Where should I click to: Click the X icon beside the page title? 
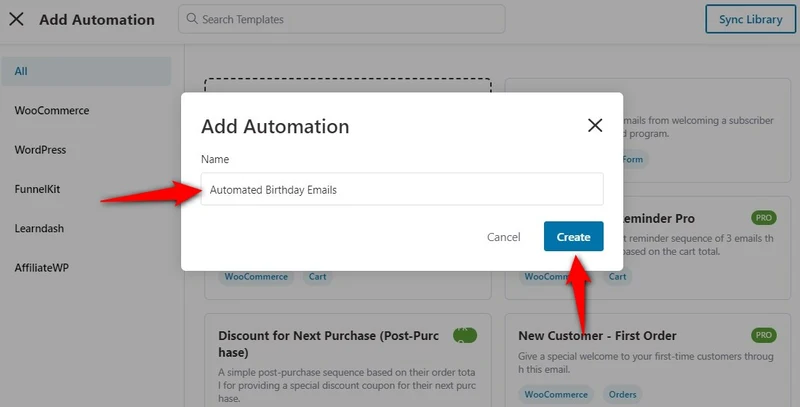pyautogui.click(x=16, y=19)
